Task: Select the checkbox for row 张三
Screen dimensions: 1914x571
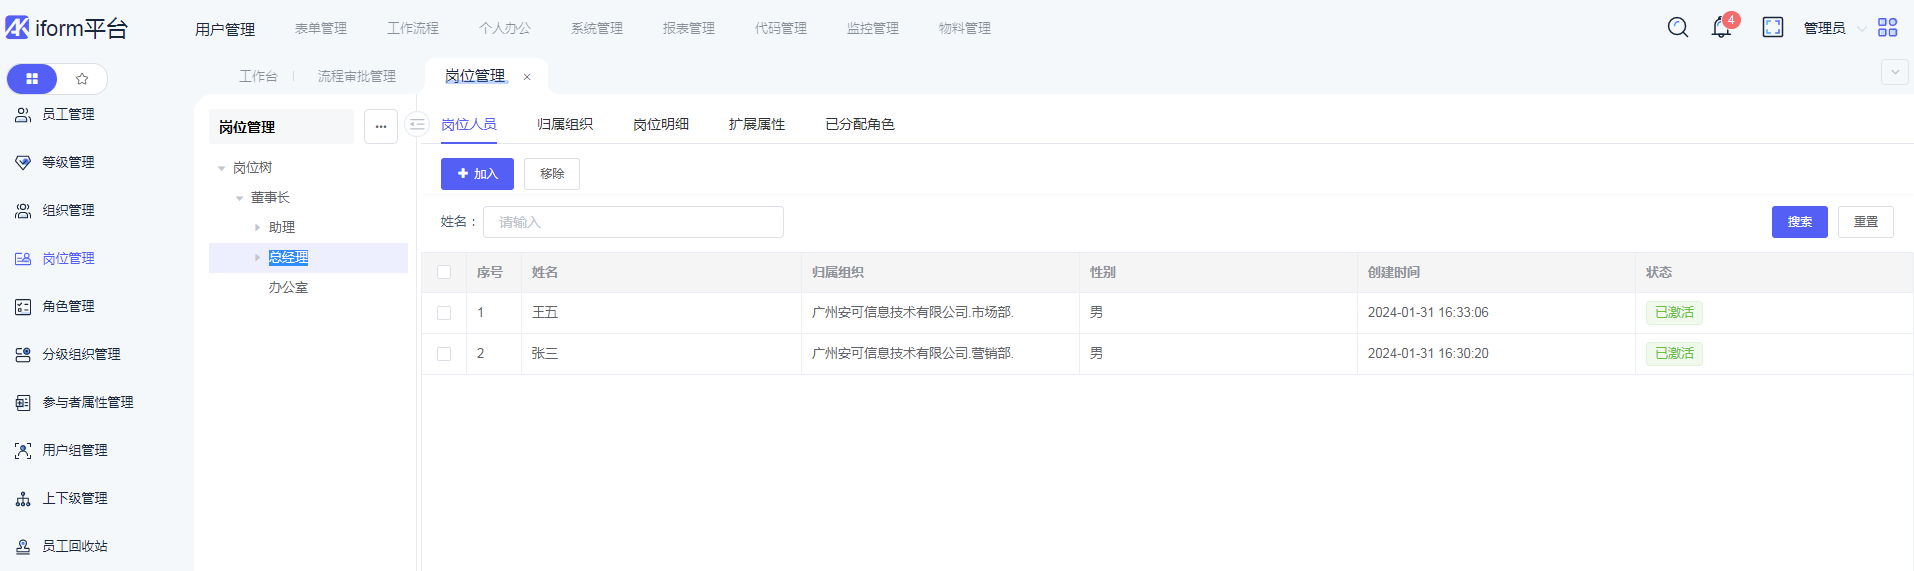Action: (444, 354)
